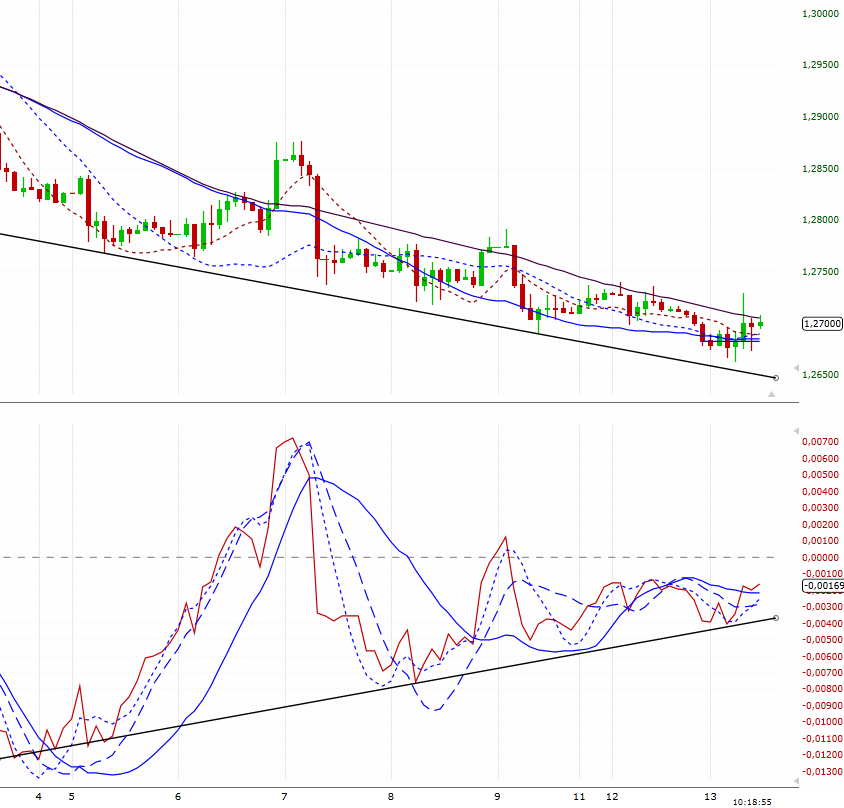Image resolution: width=844 pixels, height=808 pixels.
Task: Select the current price tag showing 1,27000
Action: pos(822,323)
